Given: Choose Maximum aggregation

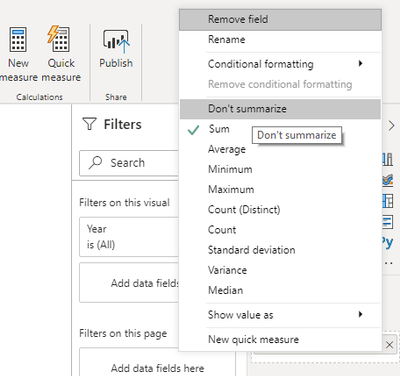Looking at the screenshot, I should point(280,189).
